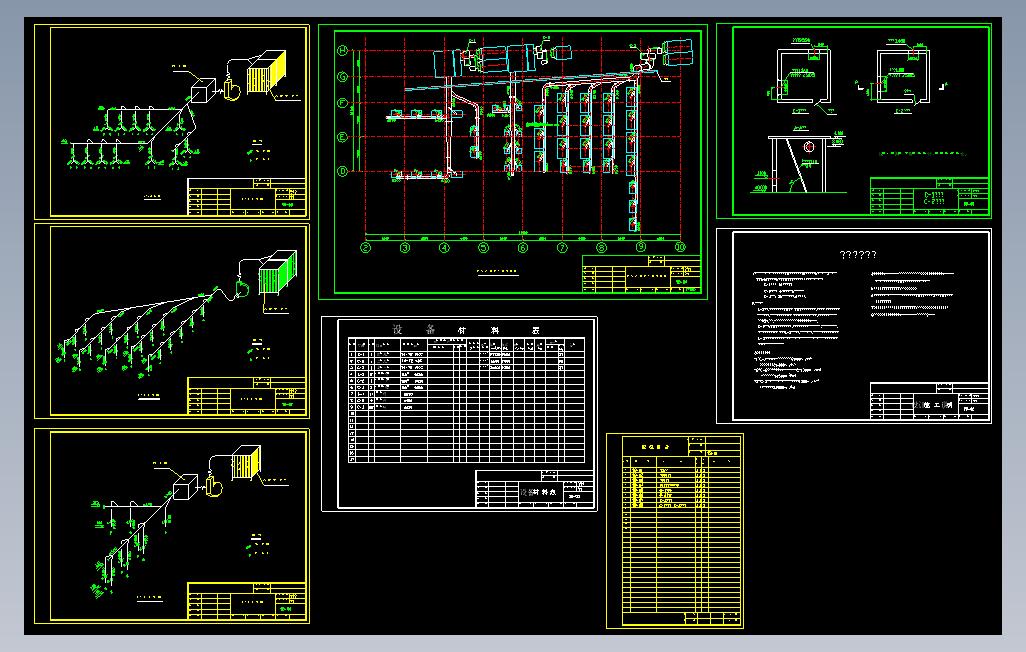This screenshot has height=652, width=1026.
Task: Select grid axis bubble E on floor plan
Action: coord(342,137)
